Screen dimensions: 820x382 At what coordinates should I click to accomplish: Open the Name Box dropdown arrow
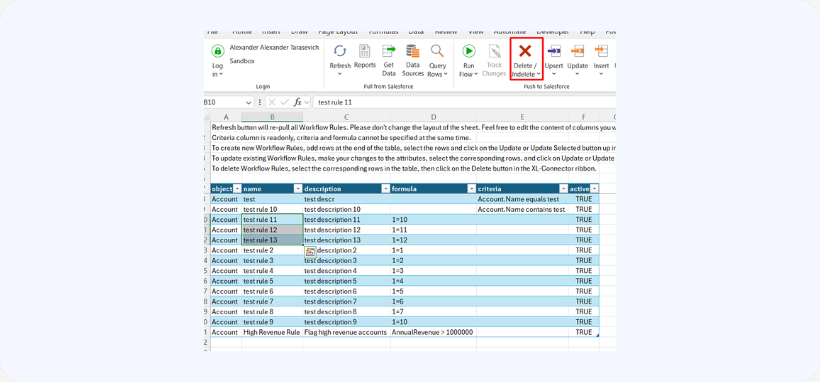[248, 103]
